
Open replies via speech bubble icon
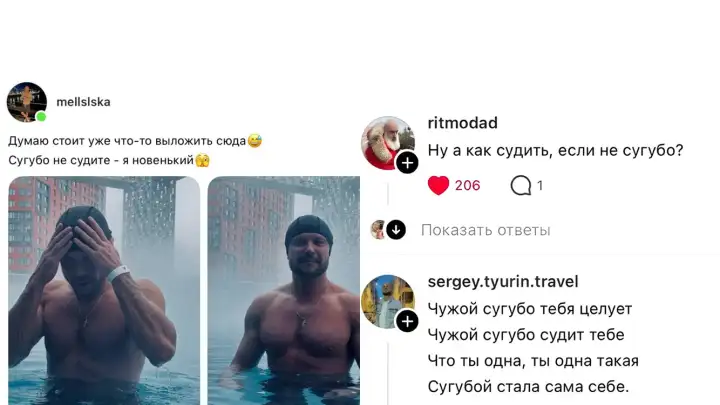521,186
